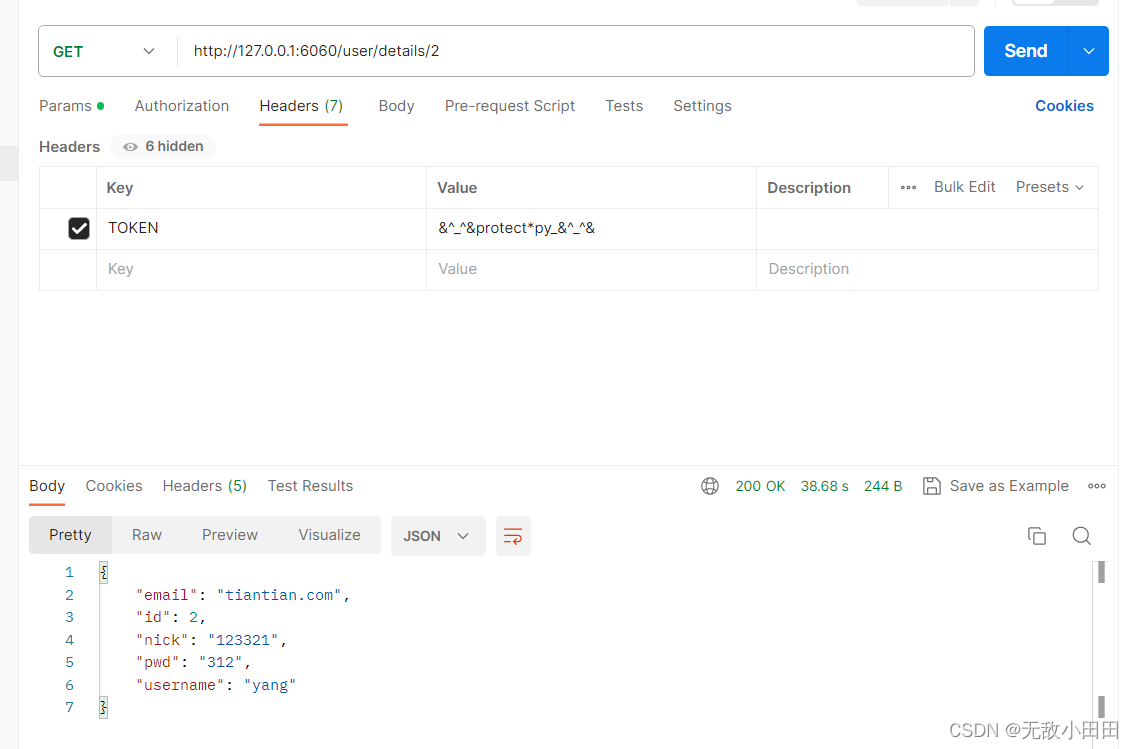Change response format via the JSON dropdown
1133x749 pixels.
[438, 536]
